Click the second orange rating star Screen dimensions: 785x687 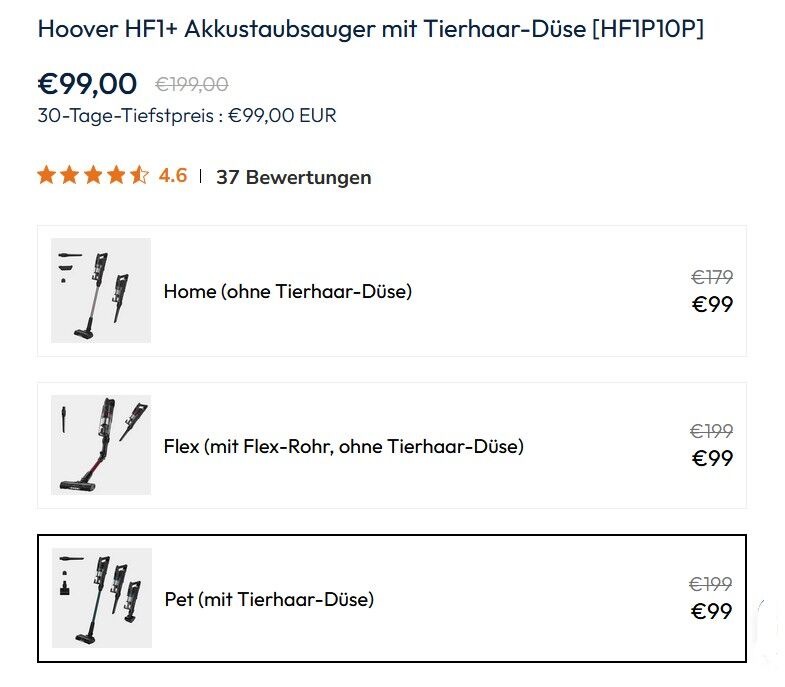pyautogui.click(x=69, y=176)
